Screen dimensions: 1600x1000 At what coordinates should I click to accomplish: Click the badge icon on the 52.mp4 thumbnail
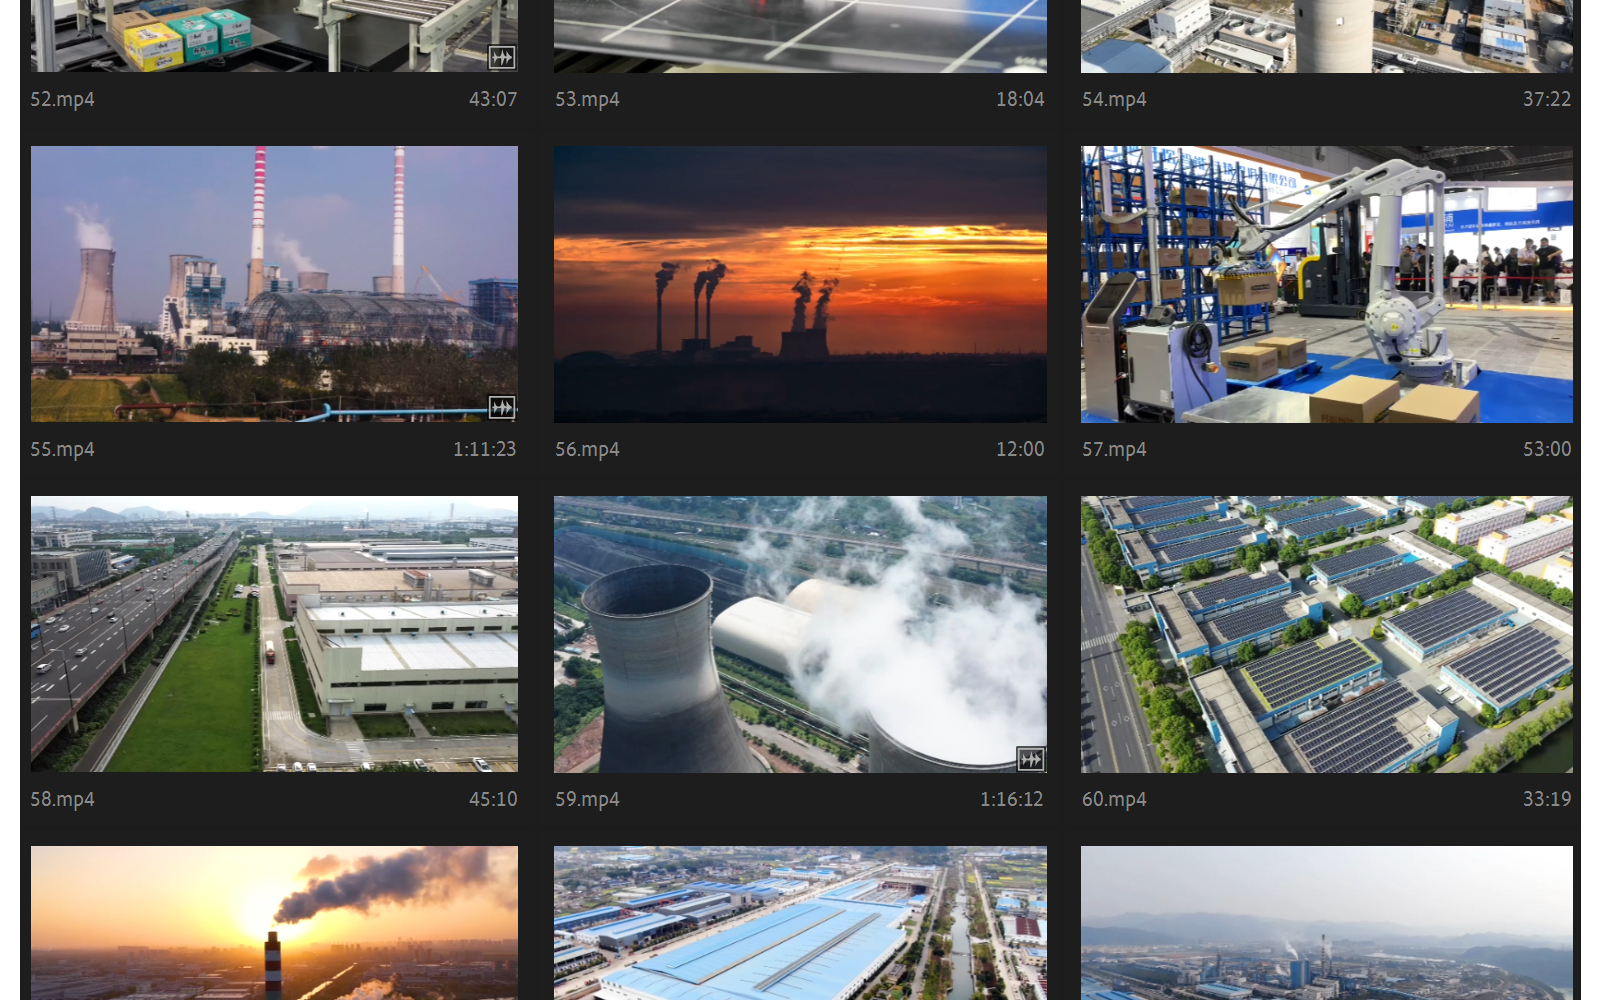click(x=502, y=57)
